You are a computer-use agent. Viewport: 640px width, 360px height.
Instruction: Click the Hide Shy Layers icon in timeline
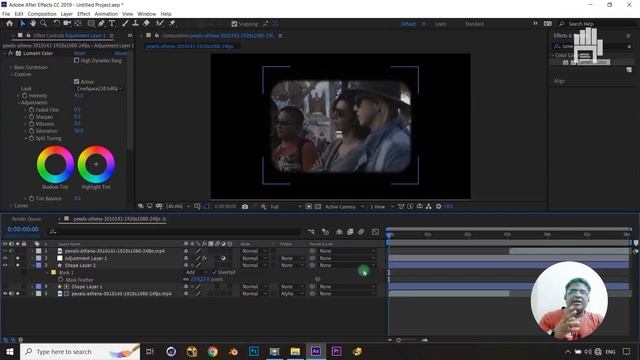coord(339,232)
